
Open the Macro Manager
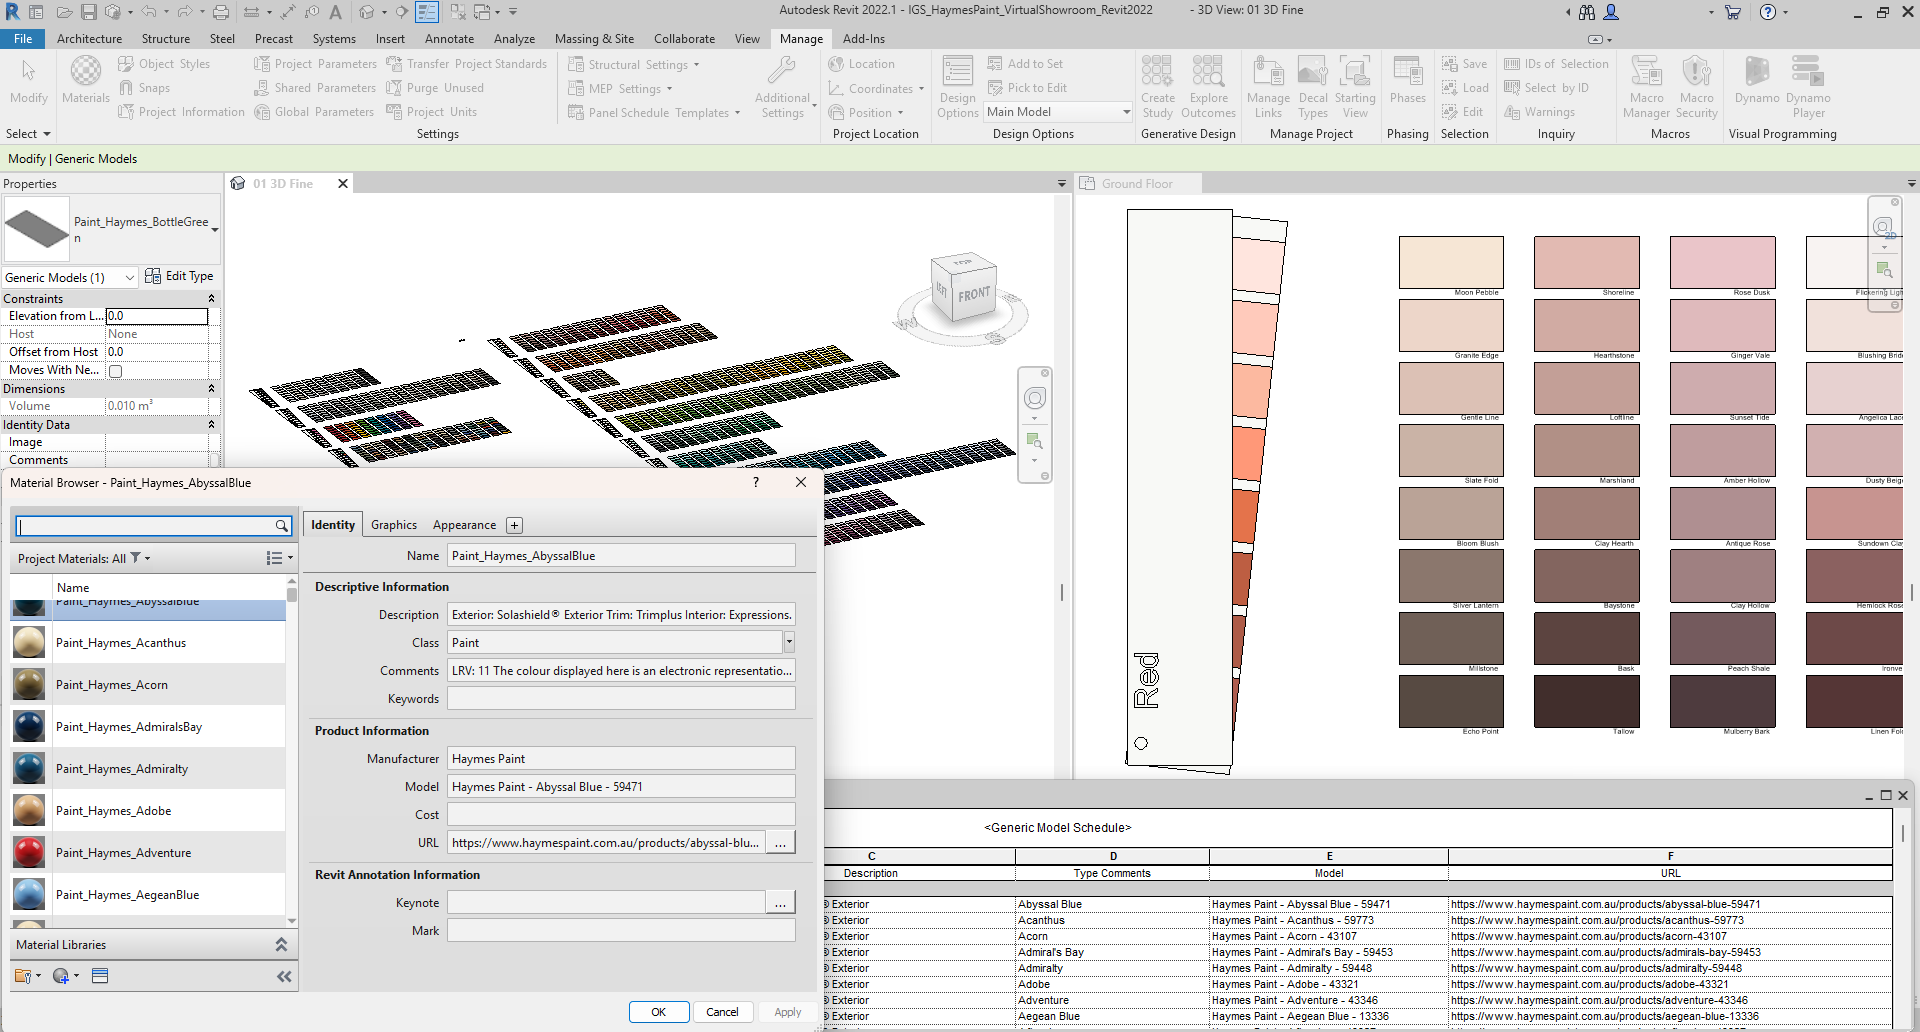pyautogui.click(x=1646, y=85)
